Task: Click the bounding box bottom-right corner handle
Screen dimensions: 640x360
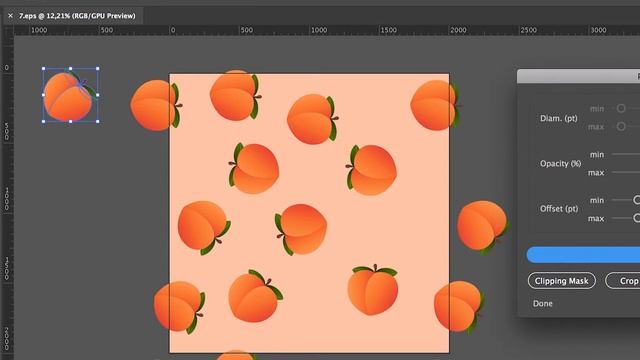Action: click(98, 121)
